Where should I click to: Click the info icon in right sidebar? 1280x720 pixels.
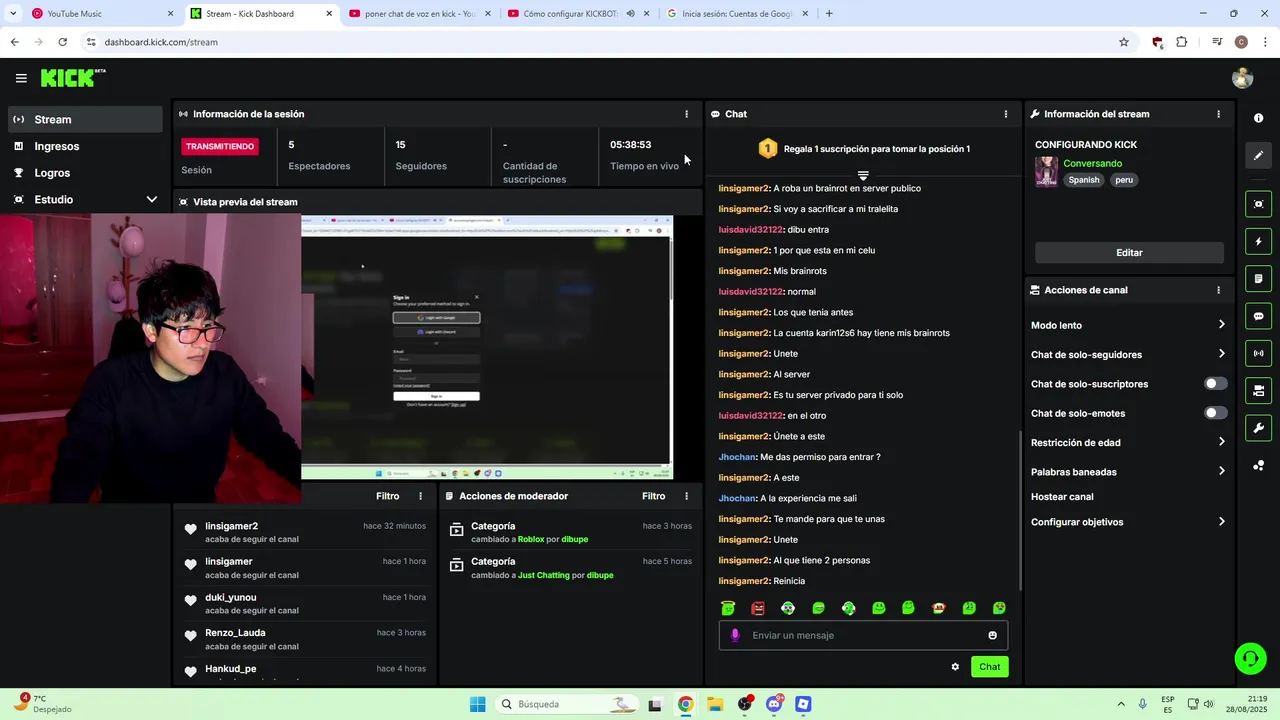[x=1258, y=118]
